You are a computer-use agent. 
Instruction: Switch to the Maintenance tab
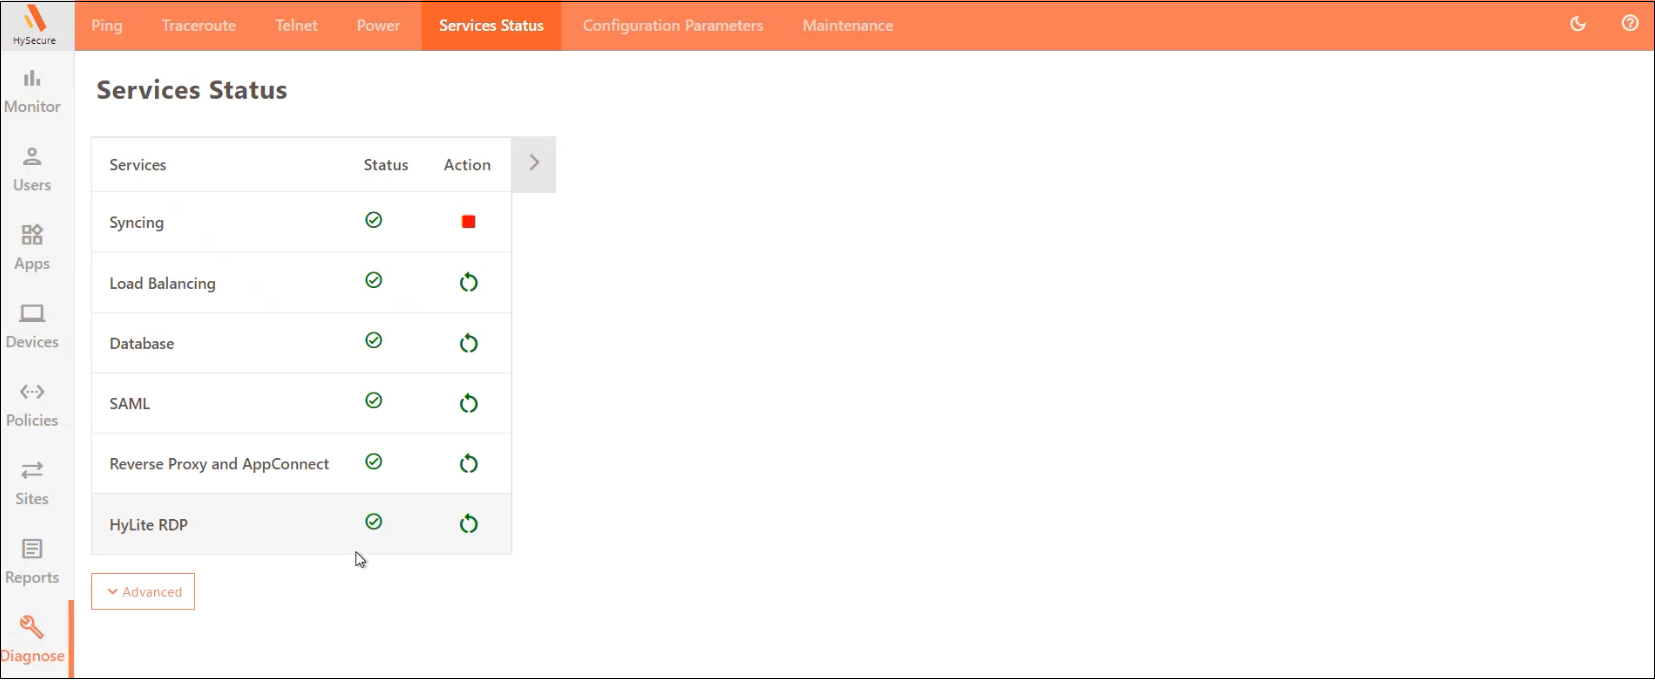click(847, 25)
